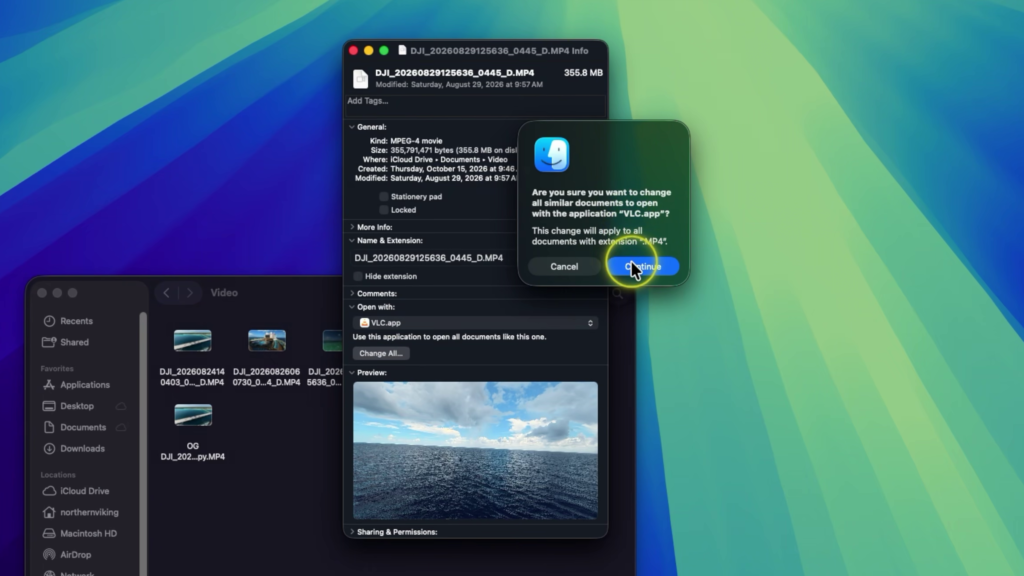The height and width of the screenshot is (576, 1024).
Task: Expand the Sharing & Permissions section
Action: pos(352,532)
